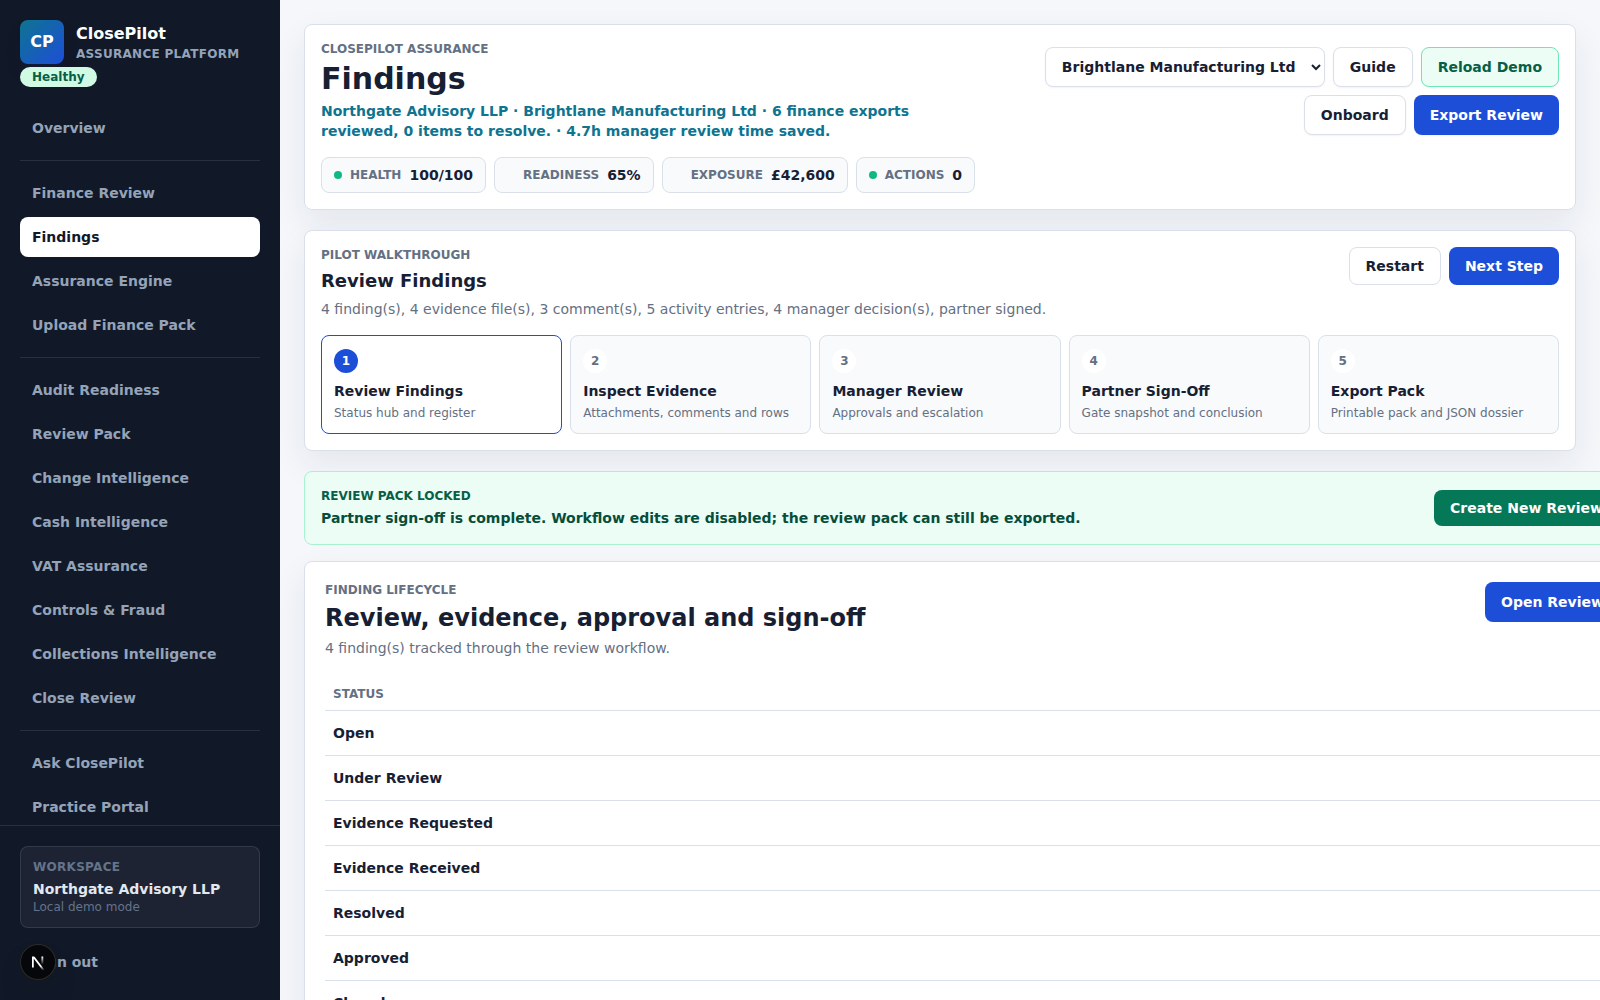1600x1000 pixels.
Task: Open Review Pack in sidebar
Action: [140, 434]
